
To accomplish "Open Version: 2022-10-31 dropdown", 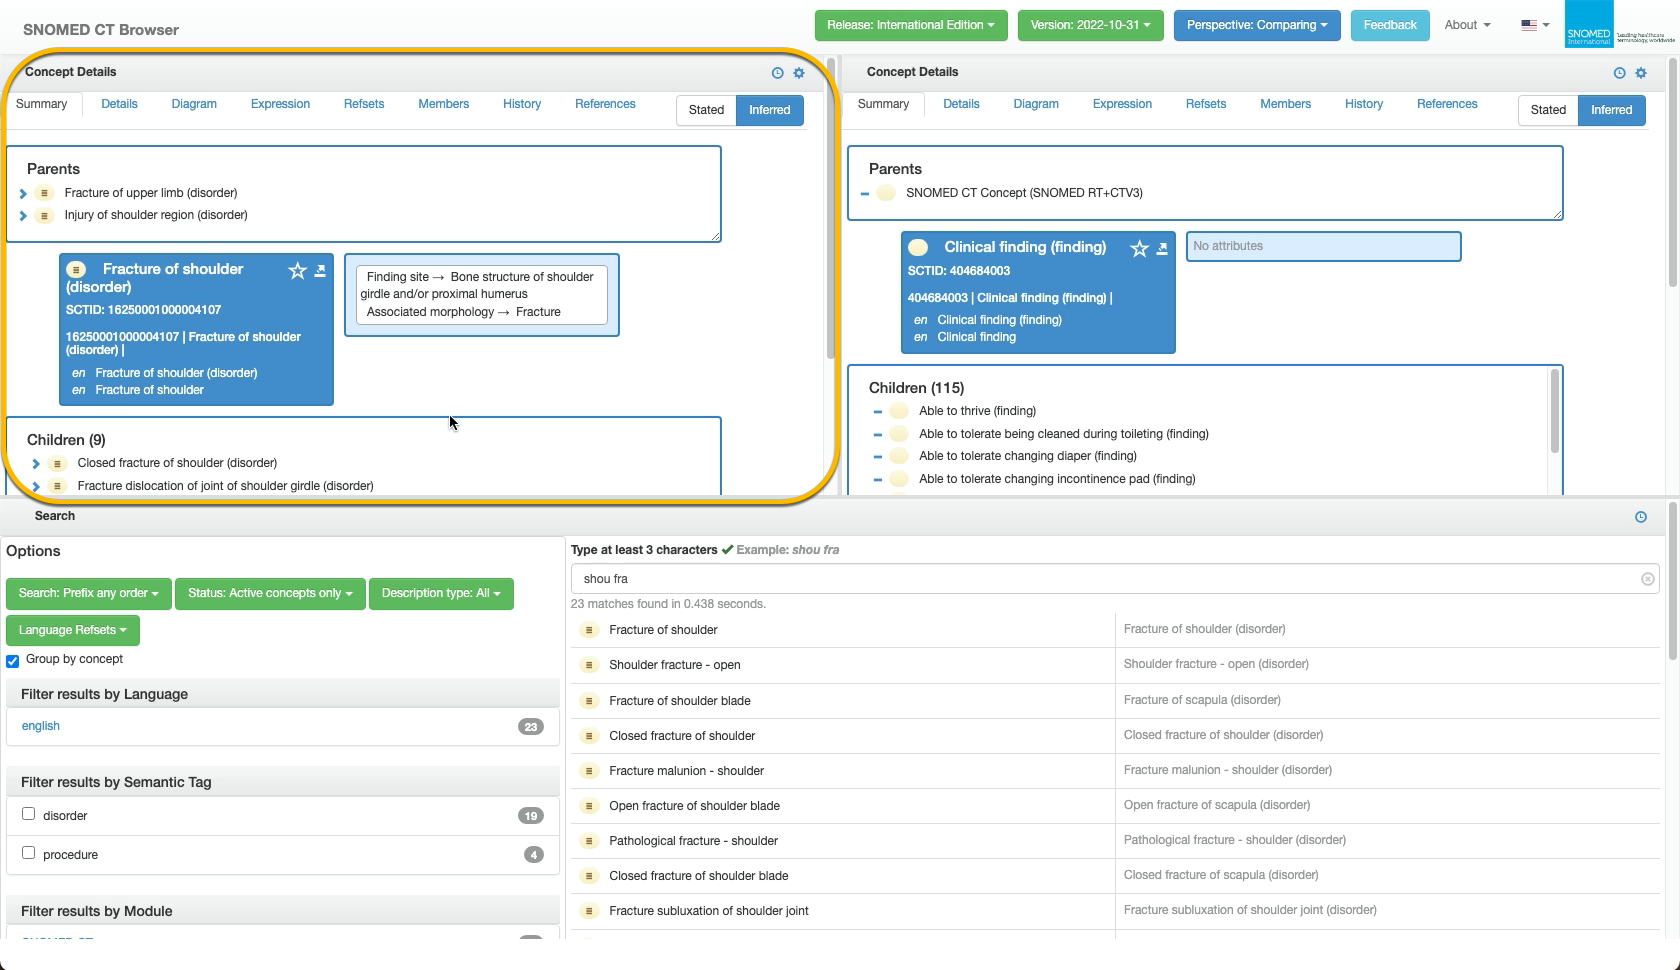I will pos(1090,25).
